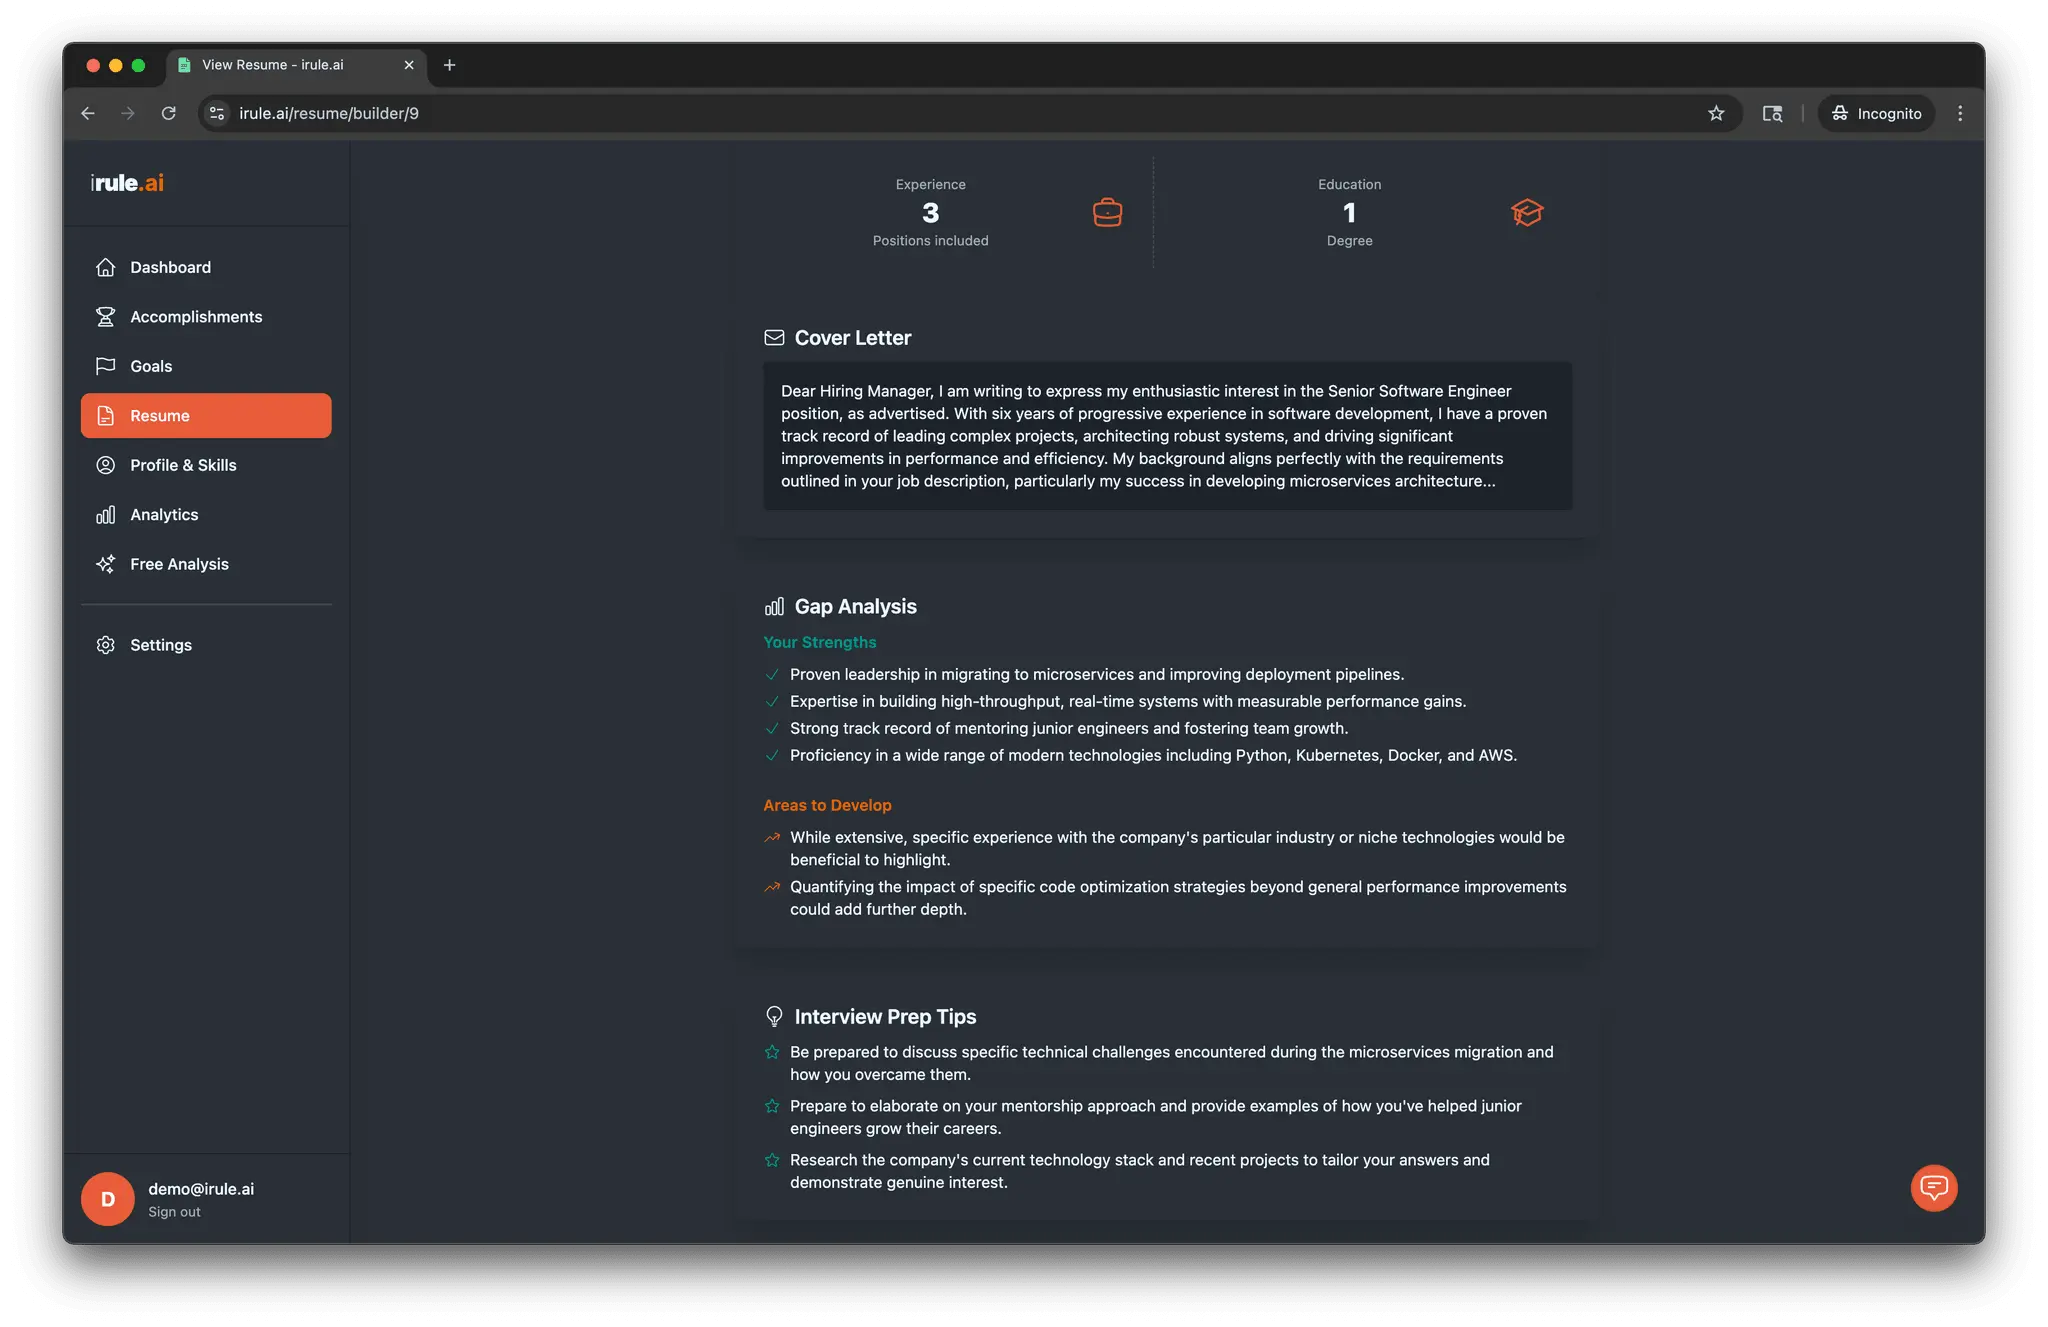This screenshot has width=2048, height=1327.
Task: Click the strength about high-throughput real-time systems
Action: point(1128,701)
